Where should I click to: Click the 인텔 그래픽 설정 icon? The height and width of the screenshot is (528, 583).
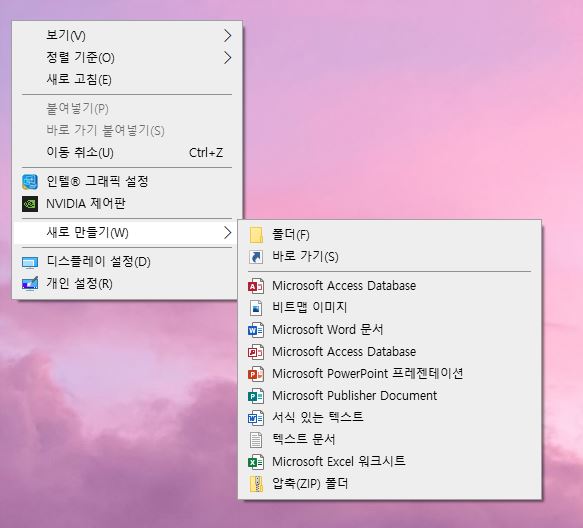[30, 182]
